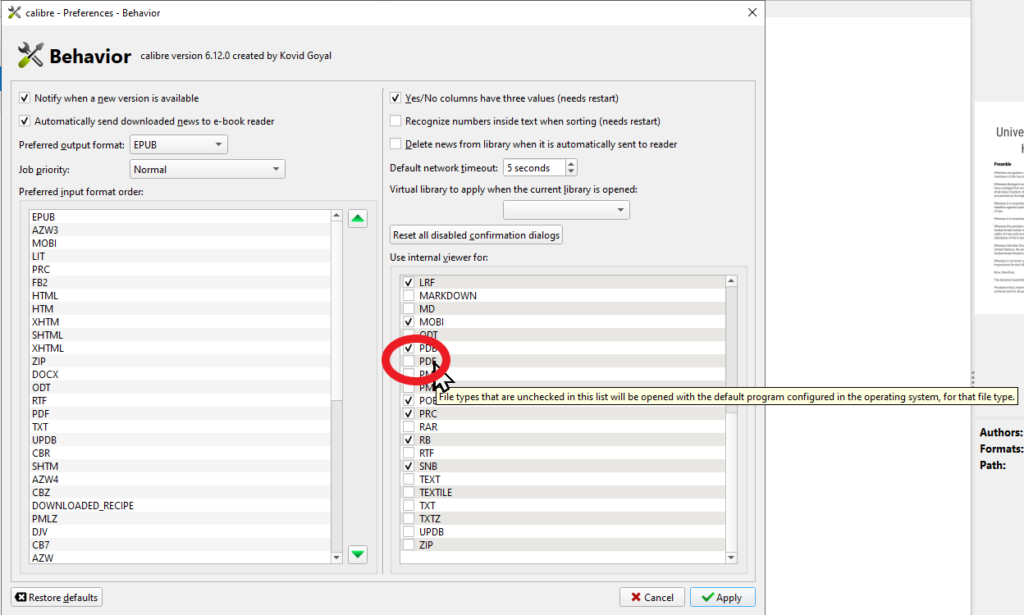Move selected format down with green arrow
Screen dimensions: 1024x615
coord(358,554)
